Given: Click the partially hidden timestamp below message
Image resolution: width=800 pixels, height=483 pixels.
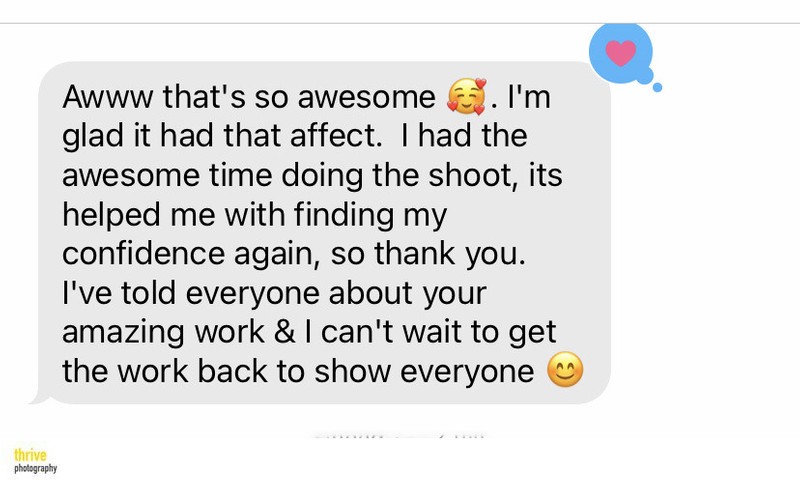Looking at the screenshot, I should click(398, 436).
